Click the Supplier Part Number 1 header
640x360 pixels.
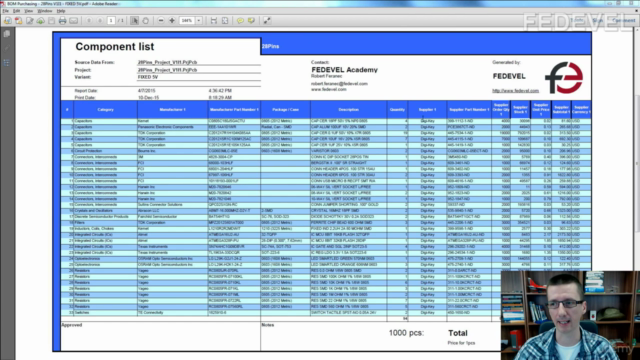[469, 110]
